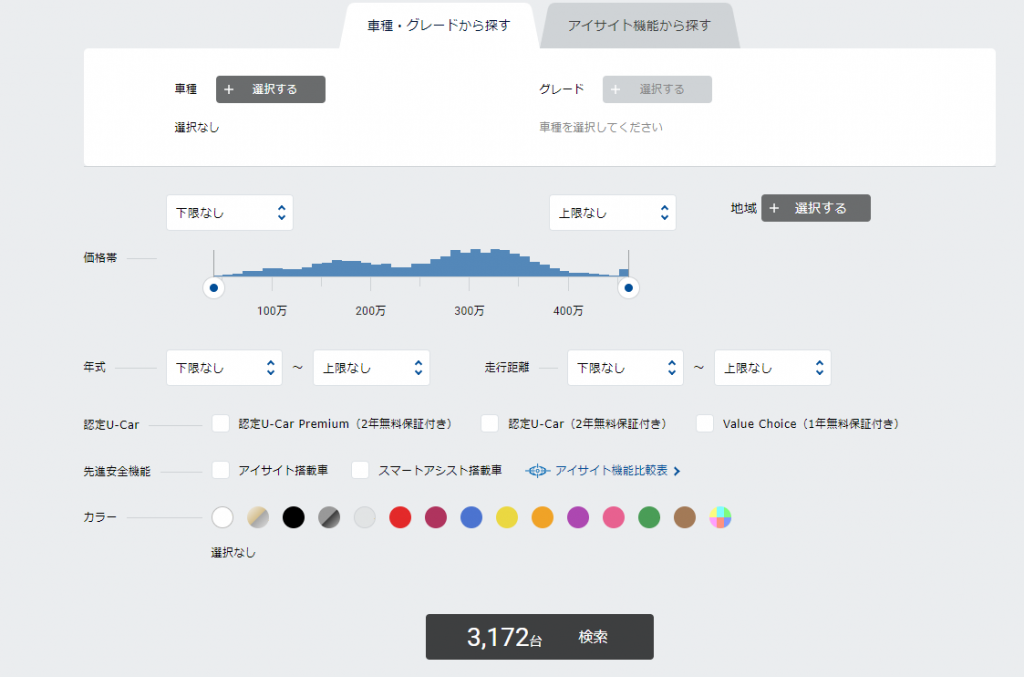Click the plus icon on グレード button
Image resolution: width=1024 pixels, height=677 pixels.
point(615,89)
